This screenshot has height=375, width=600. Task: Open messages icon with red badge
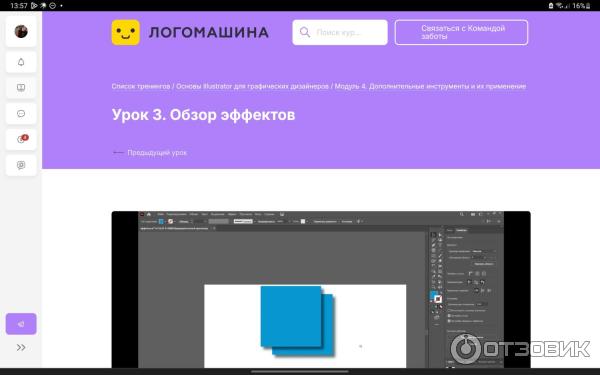pyautogui.click(x=21, y=139)
